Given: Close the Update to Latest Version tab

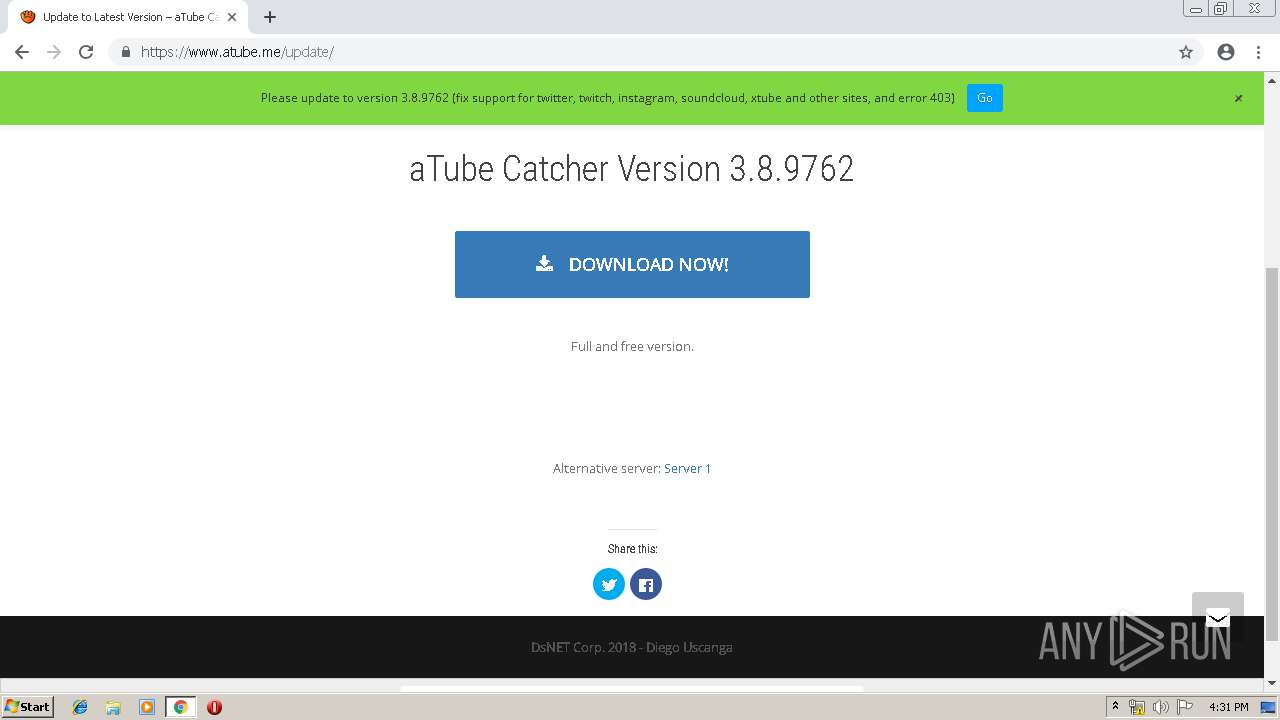Looking at the screenshot, I should [232, 17].
